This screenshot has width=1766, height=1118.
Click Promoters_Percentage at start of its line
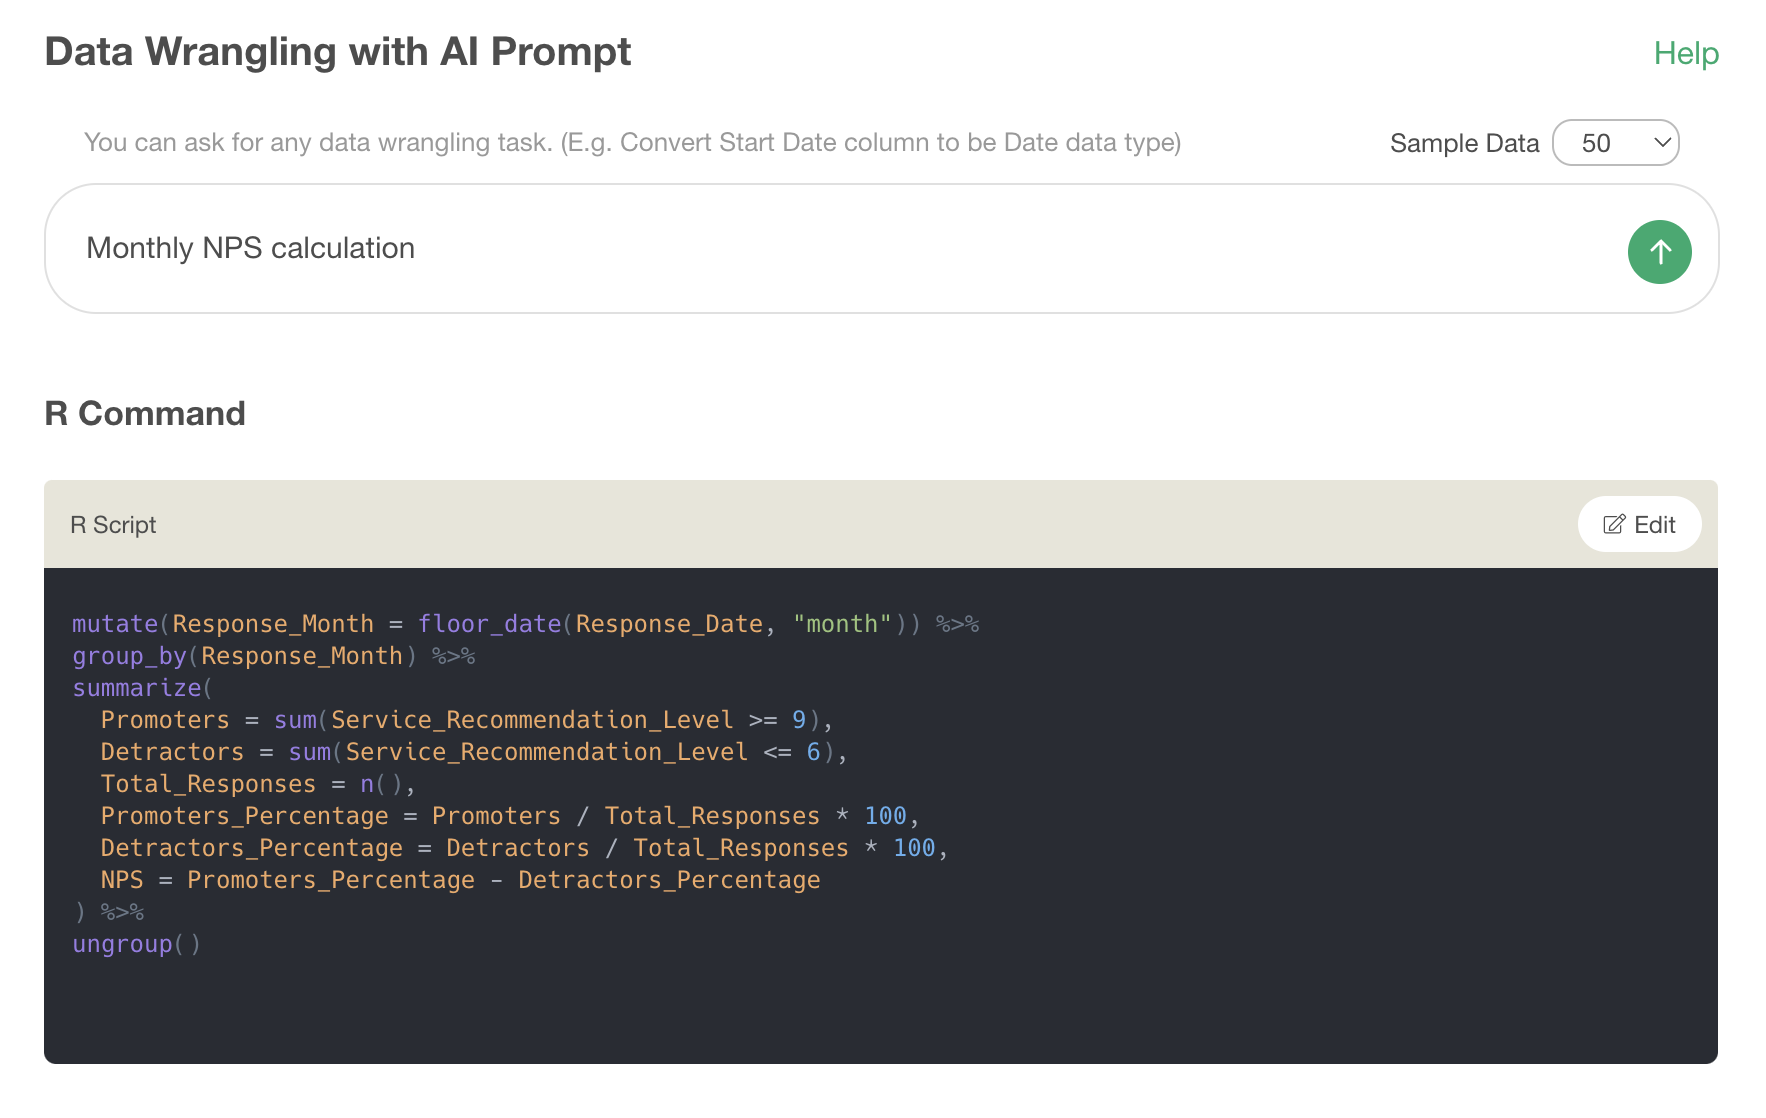coord(244,816)
